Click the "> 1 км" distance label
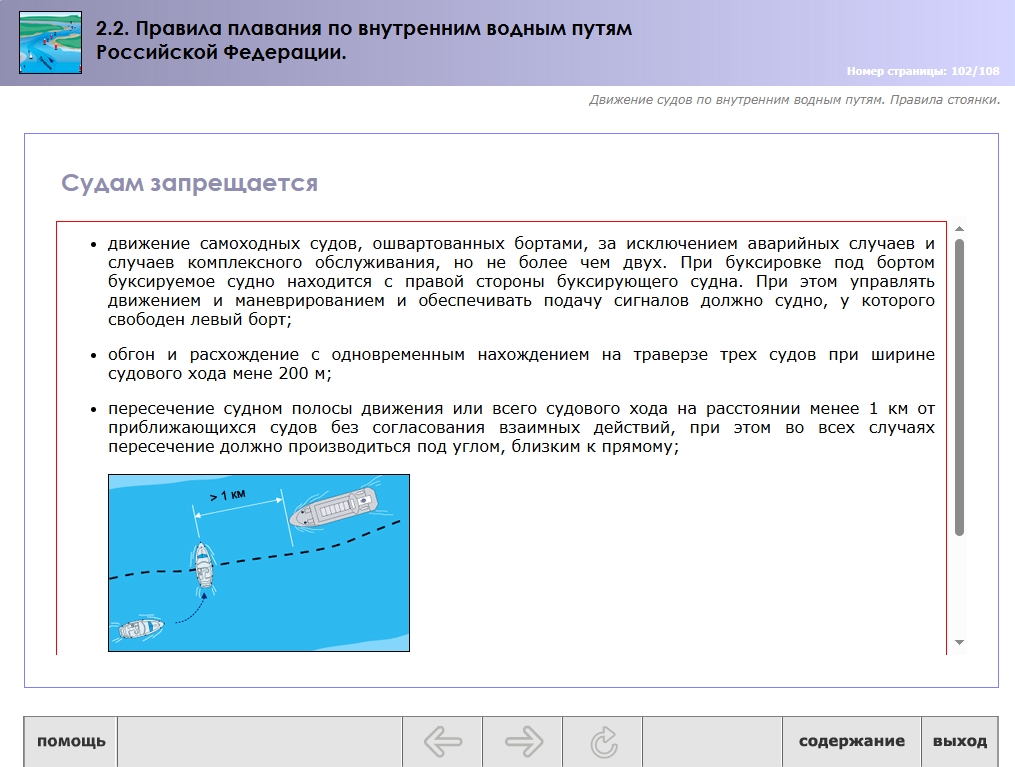The image size is (1015, 767). point(229,497)
